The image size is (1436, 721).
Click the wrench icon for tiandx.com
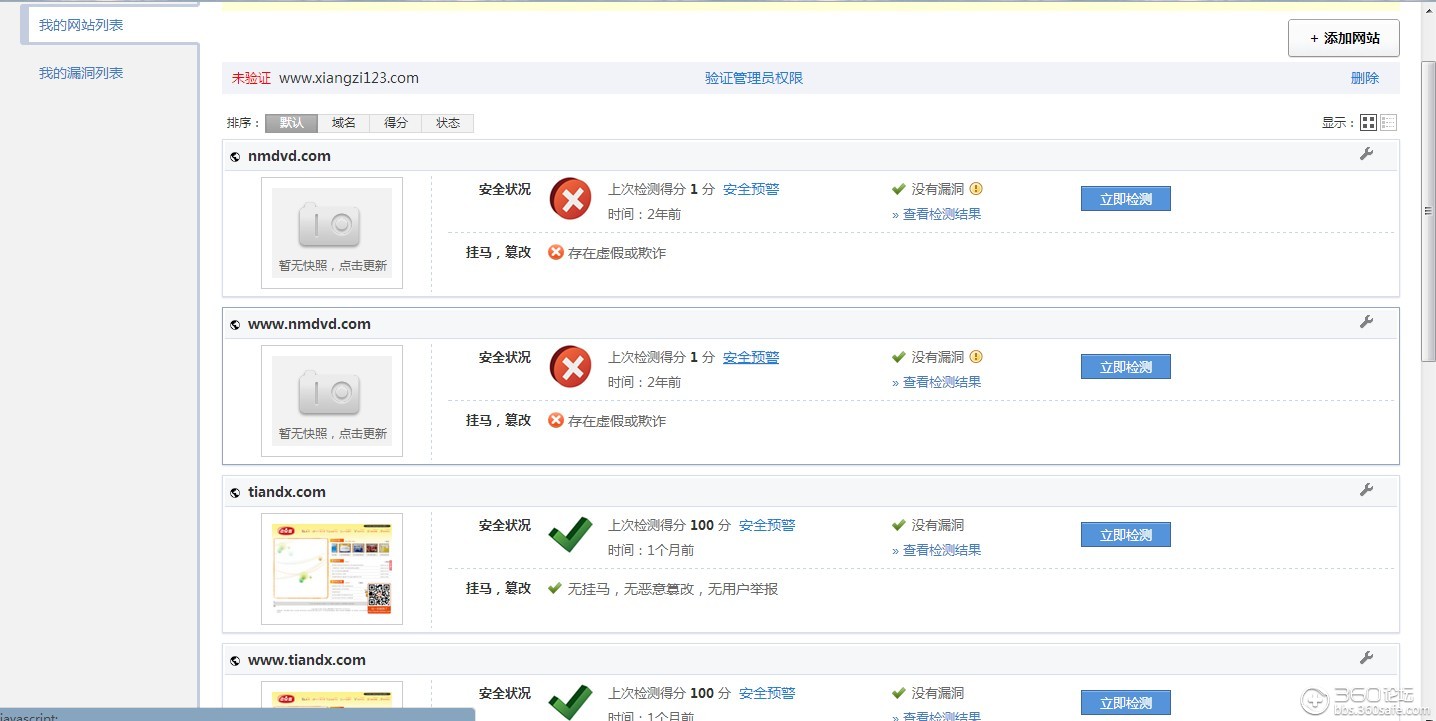click(x=1367, y=490)
